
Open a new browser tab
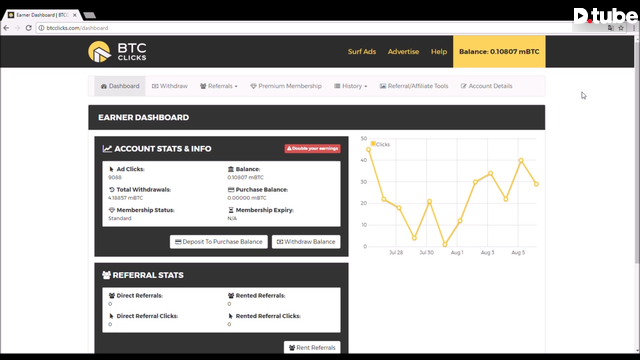(x=90, y=15)
